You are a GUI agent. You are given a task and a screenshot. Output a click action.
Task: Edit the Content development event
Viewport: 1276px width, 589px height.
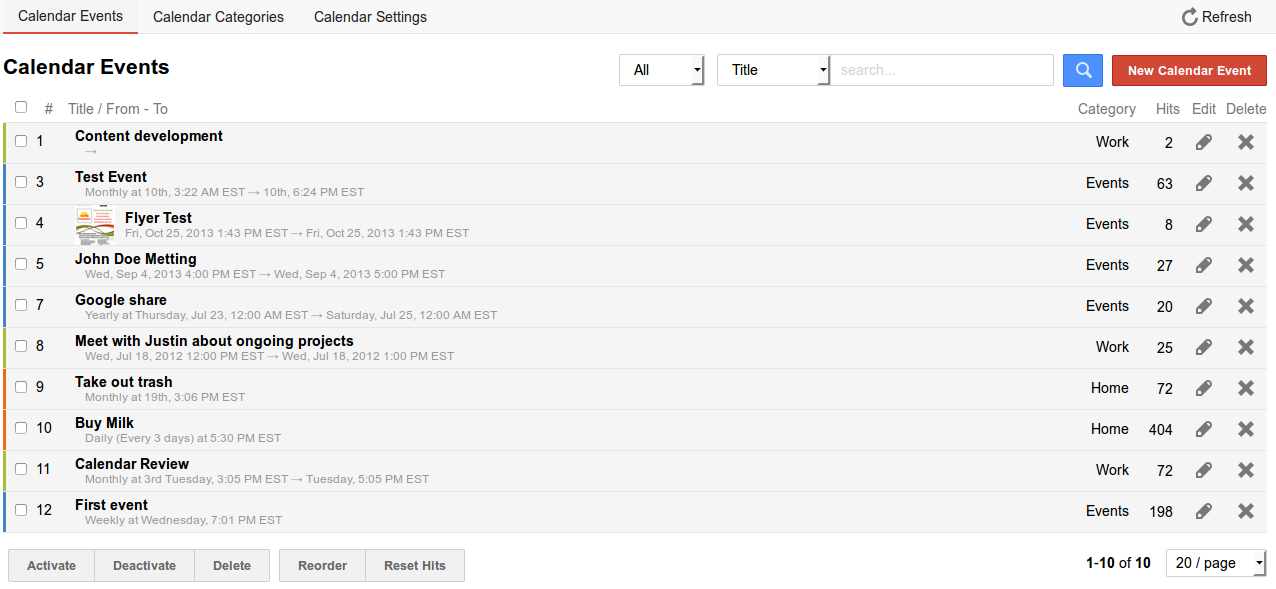(1204, 142)
